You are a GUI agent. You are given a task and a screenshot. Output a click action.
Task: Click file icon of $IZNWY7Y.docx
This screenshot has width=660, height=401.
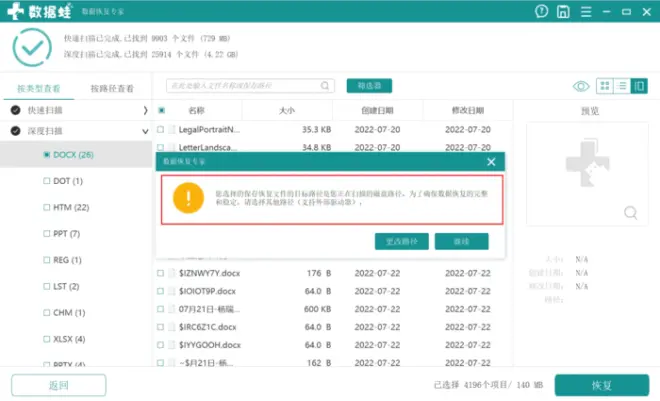click(171, 273)
